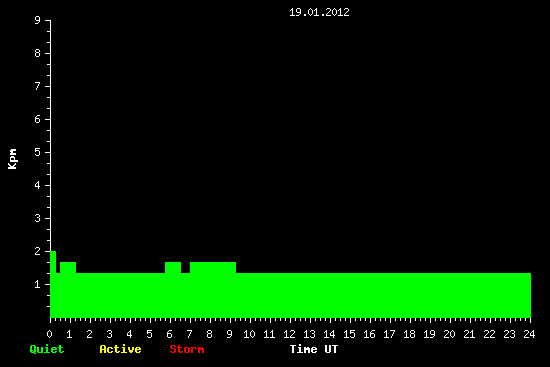
Task: Click hour 6 on the time axis
Action: [170, 334]
